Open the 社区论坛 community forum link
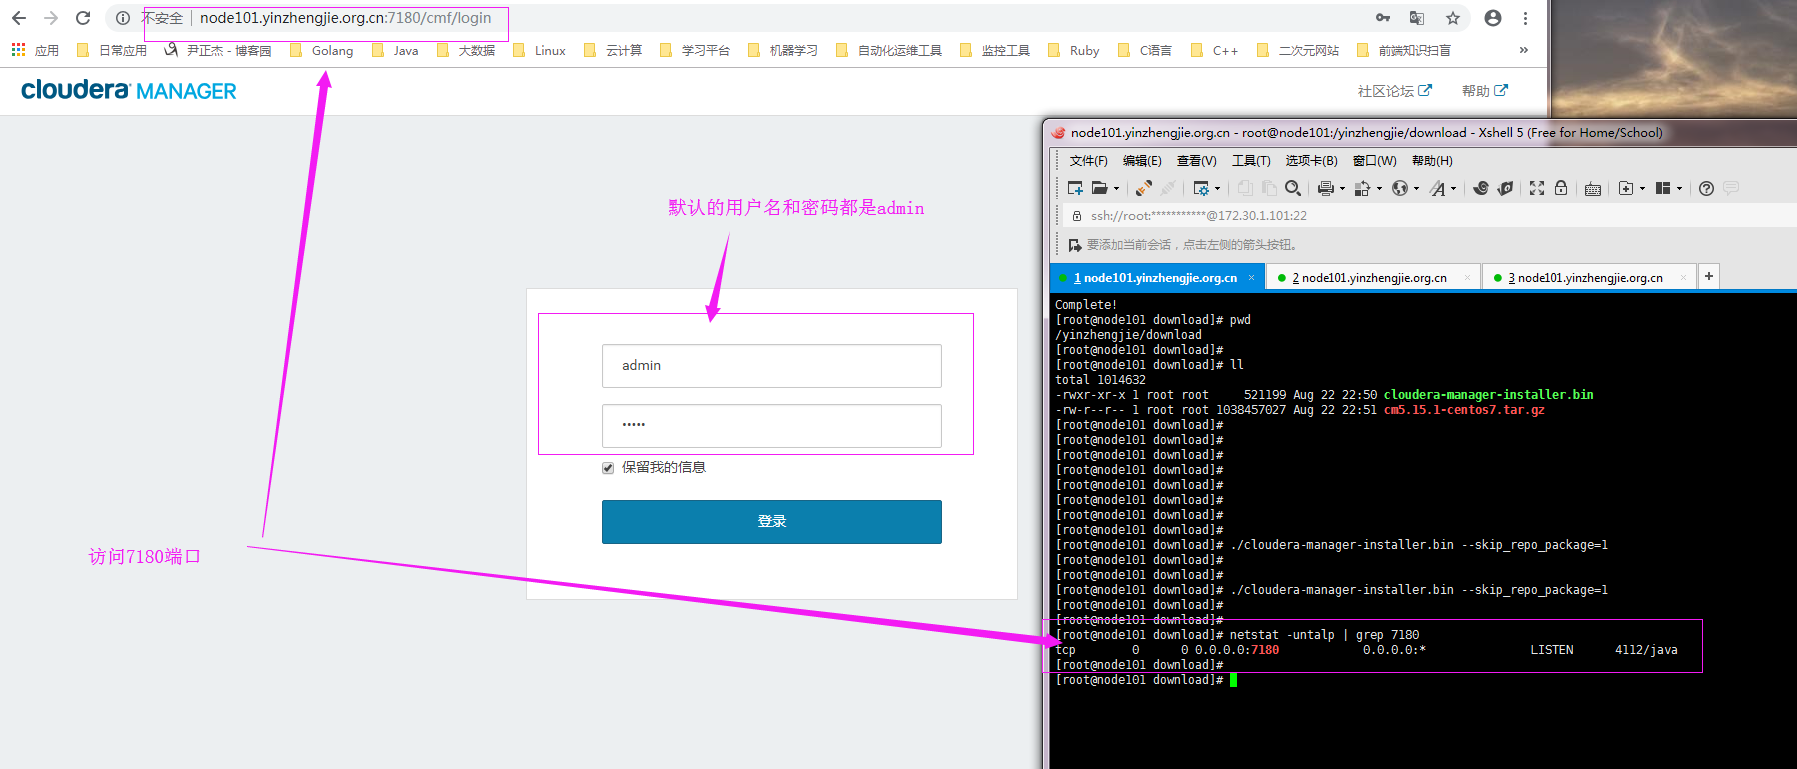Image resolution: width=1797 pixels, height=769 pixels. [x=1394, y=91]
